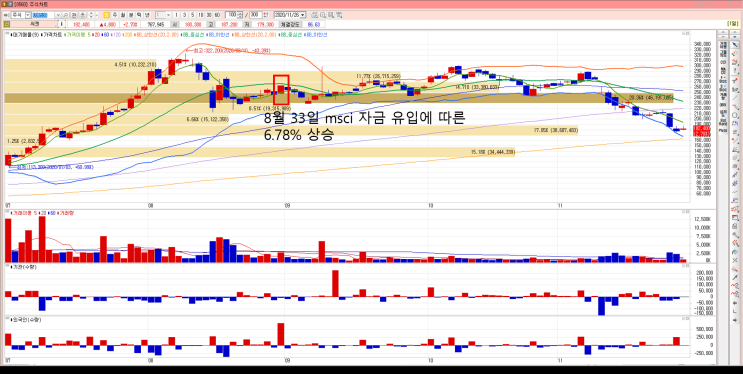Switch chart to 틱 tick period
Screen dimensions: 743x374
point(139,15)
